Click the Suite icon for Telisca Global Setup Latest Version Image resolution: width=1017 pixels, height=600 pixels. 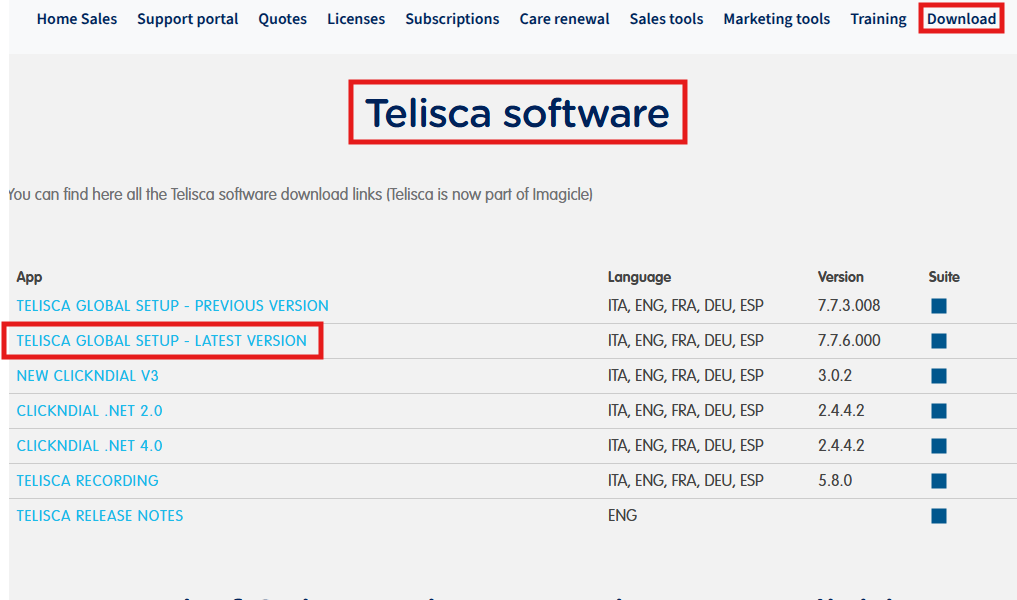click(x=938, y=341)
